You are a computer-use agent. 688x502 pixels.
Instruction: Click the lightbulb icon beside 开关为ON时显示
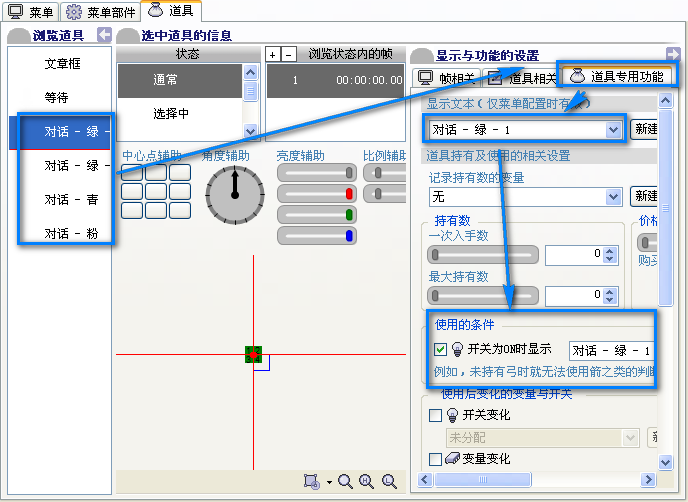(457, 349)
